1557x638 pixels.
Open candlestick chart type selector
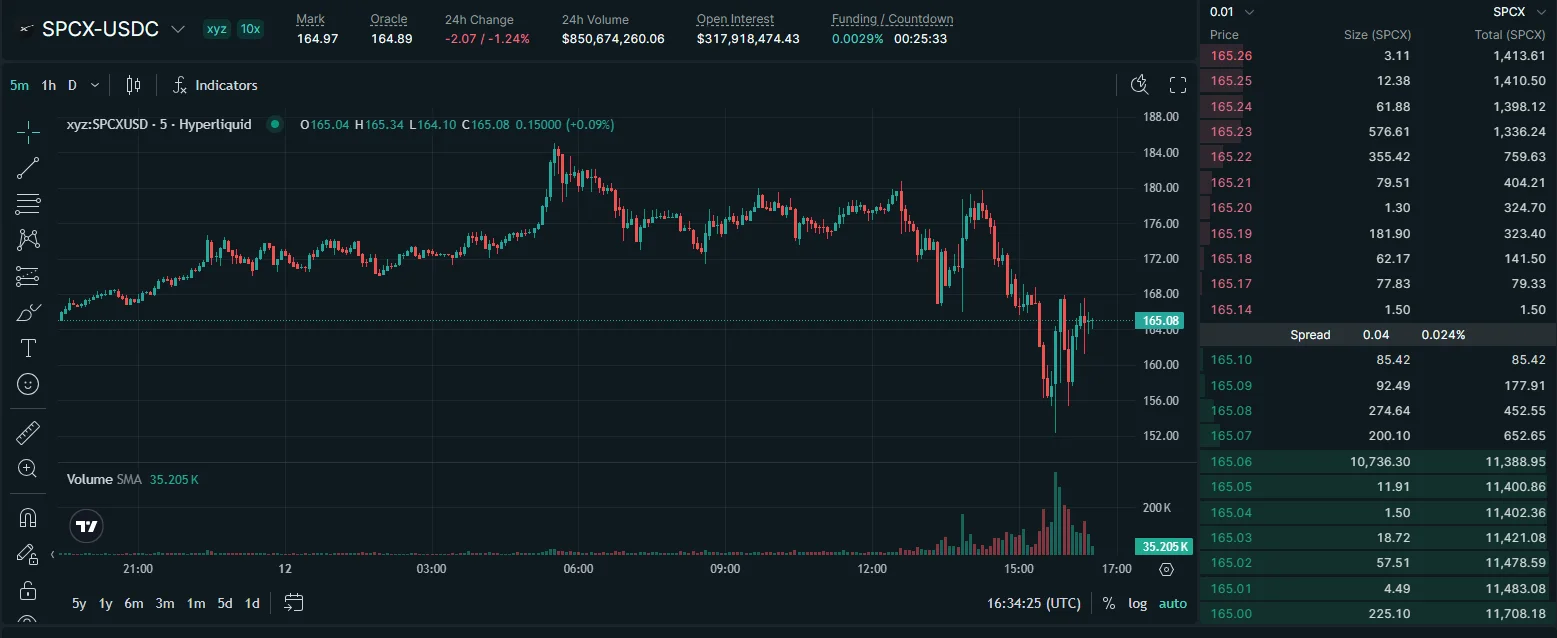pos(134,85)
